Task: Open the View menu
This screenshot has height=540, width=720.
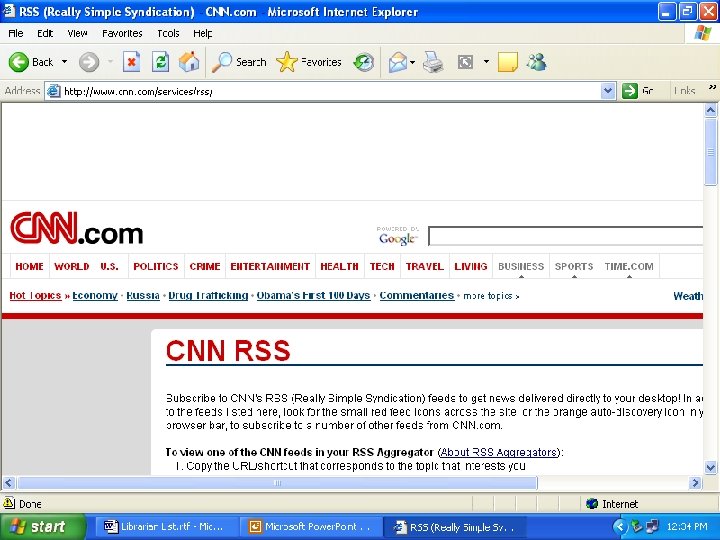Action: 77,33
